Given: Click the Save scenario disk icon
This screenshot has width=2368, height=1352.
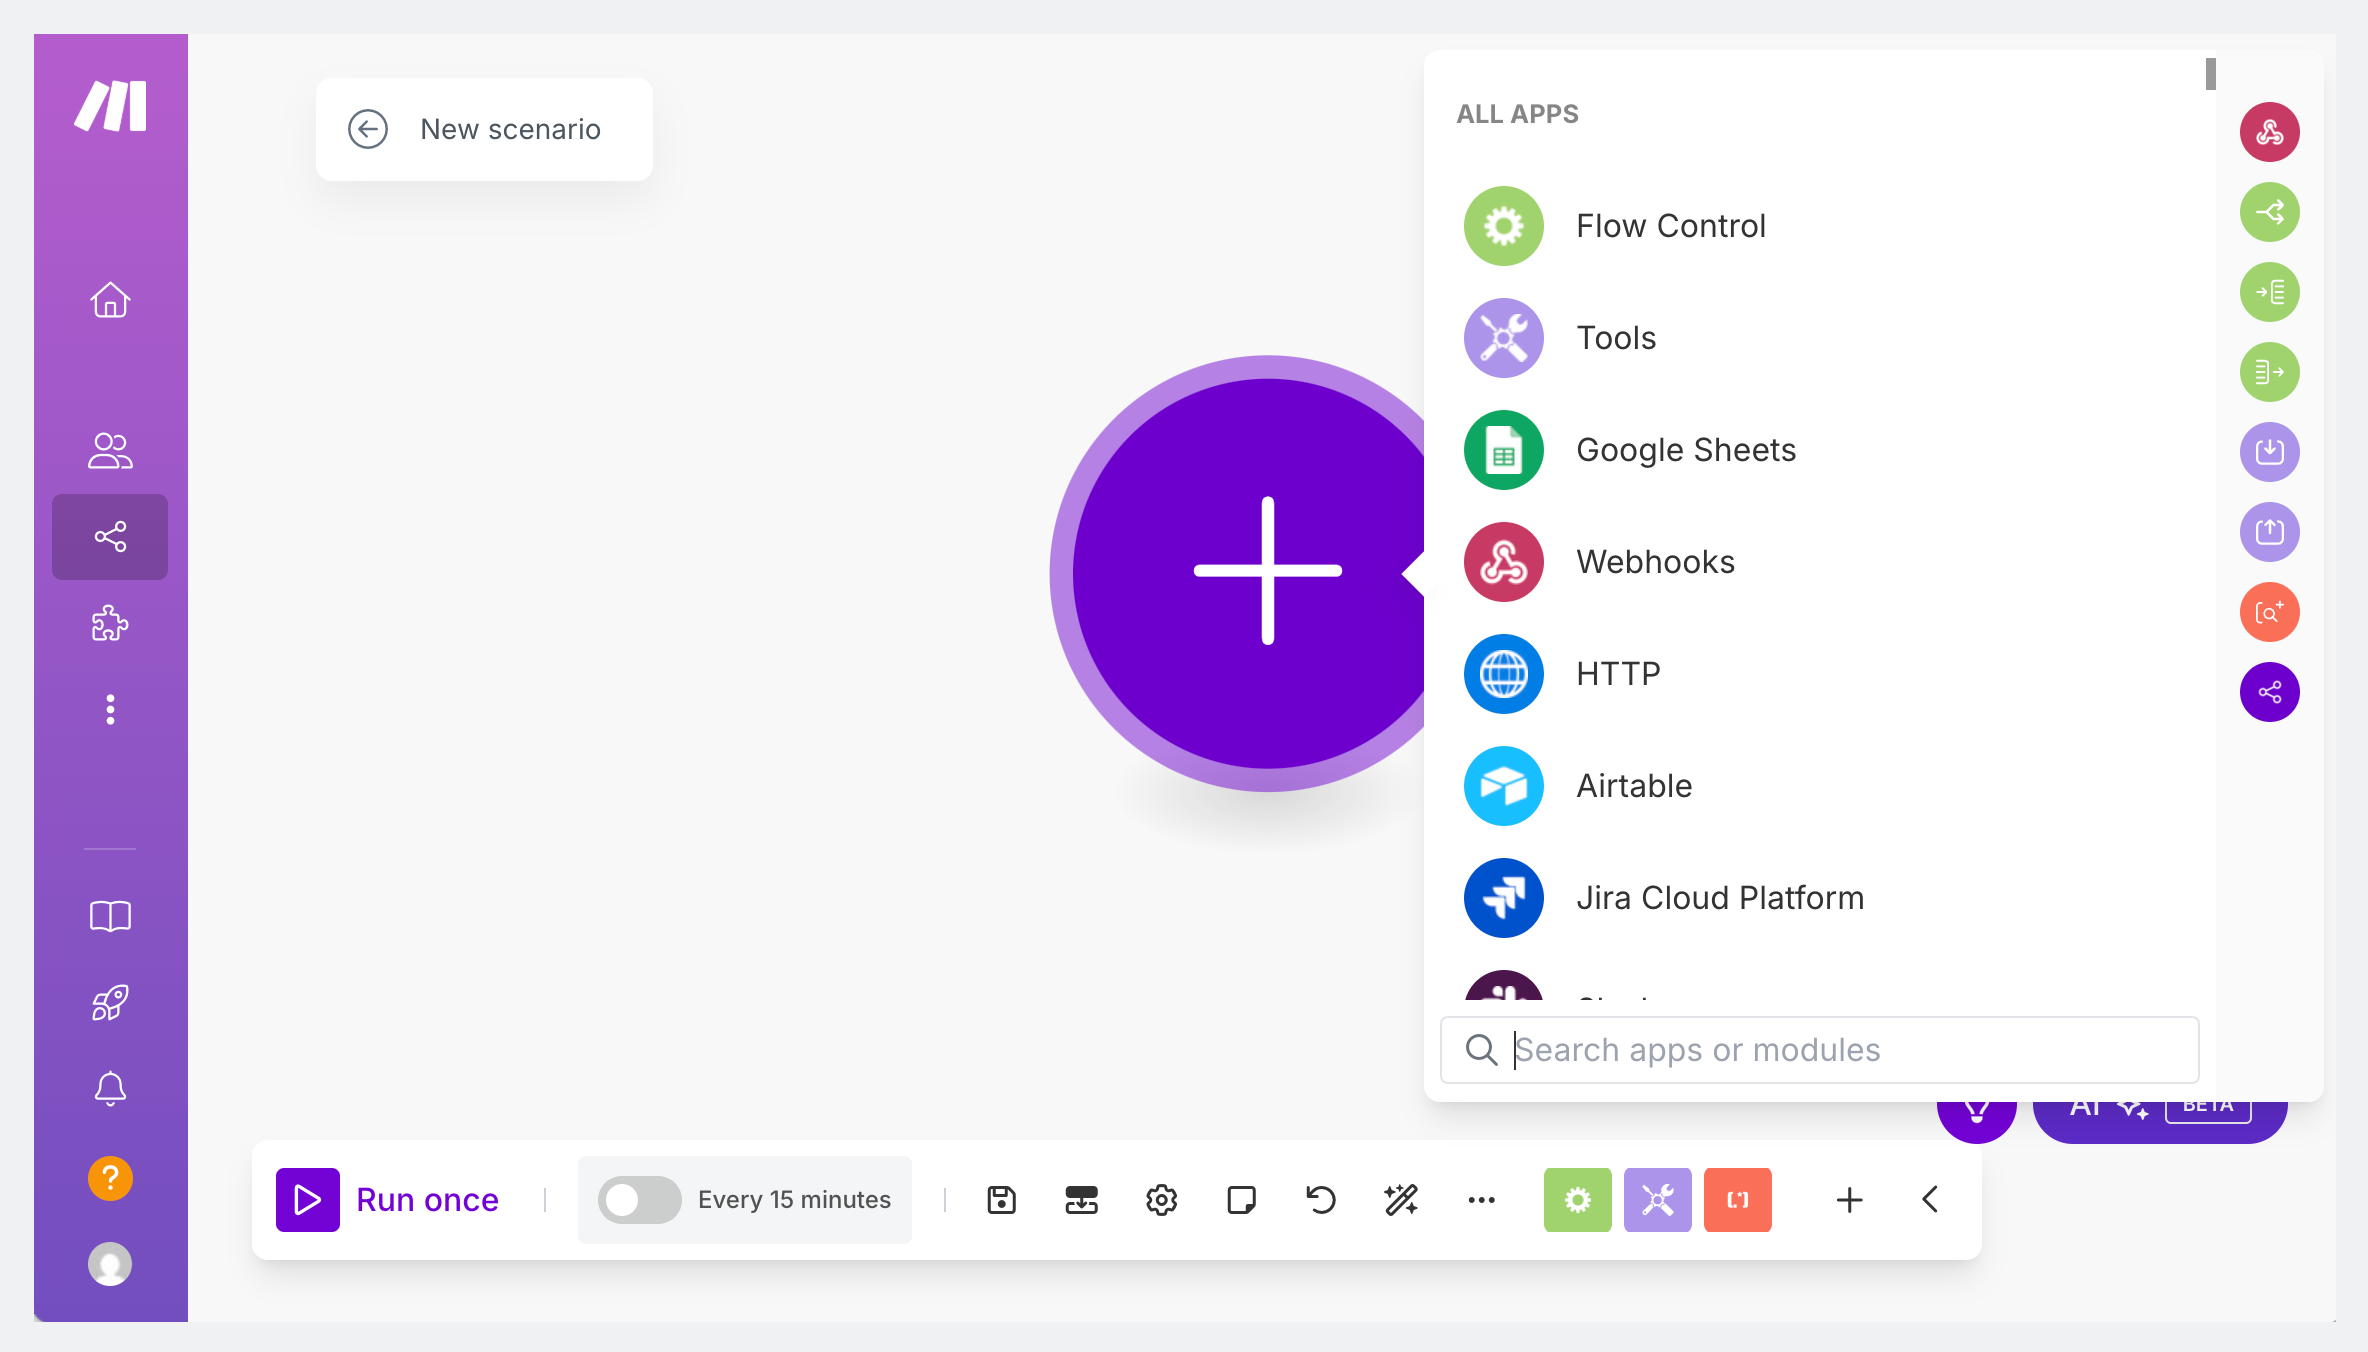Looking at the screenshot, I should [x=1001, y=1199].
